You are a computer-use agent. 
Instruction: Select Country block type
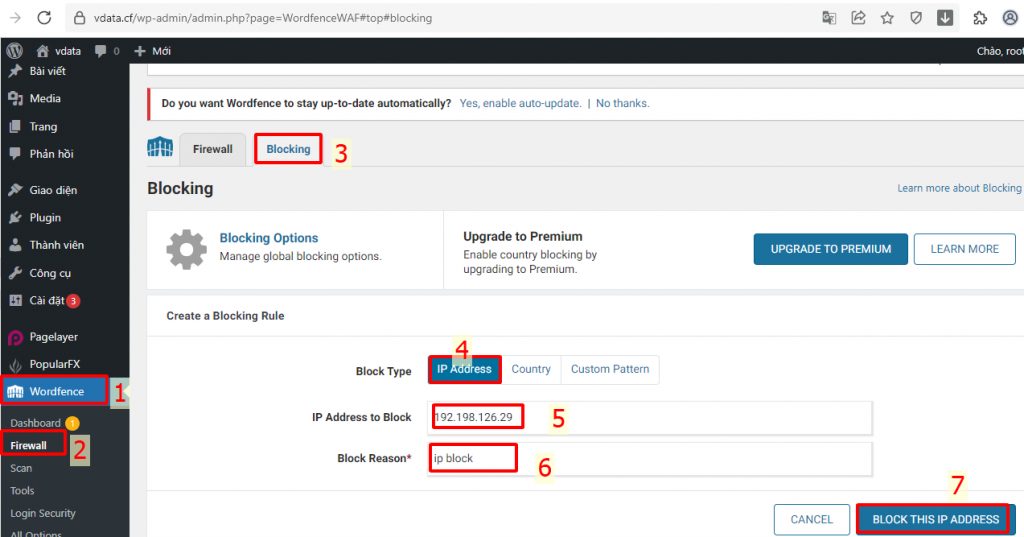click(531, 369)
